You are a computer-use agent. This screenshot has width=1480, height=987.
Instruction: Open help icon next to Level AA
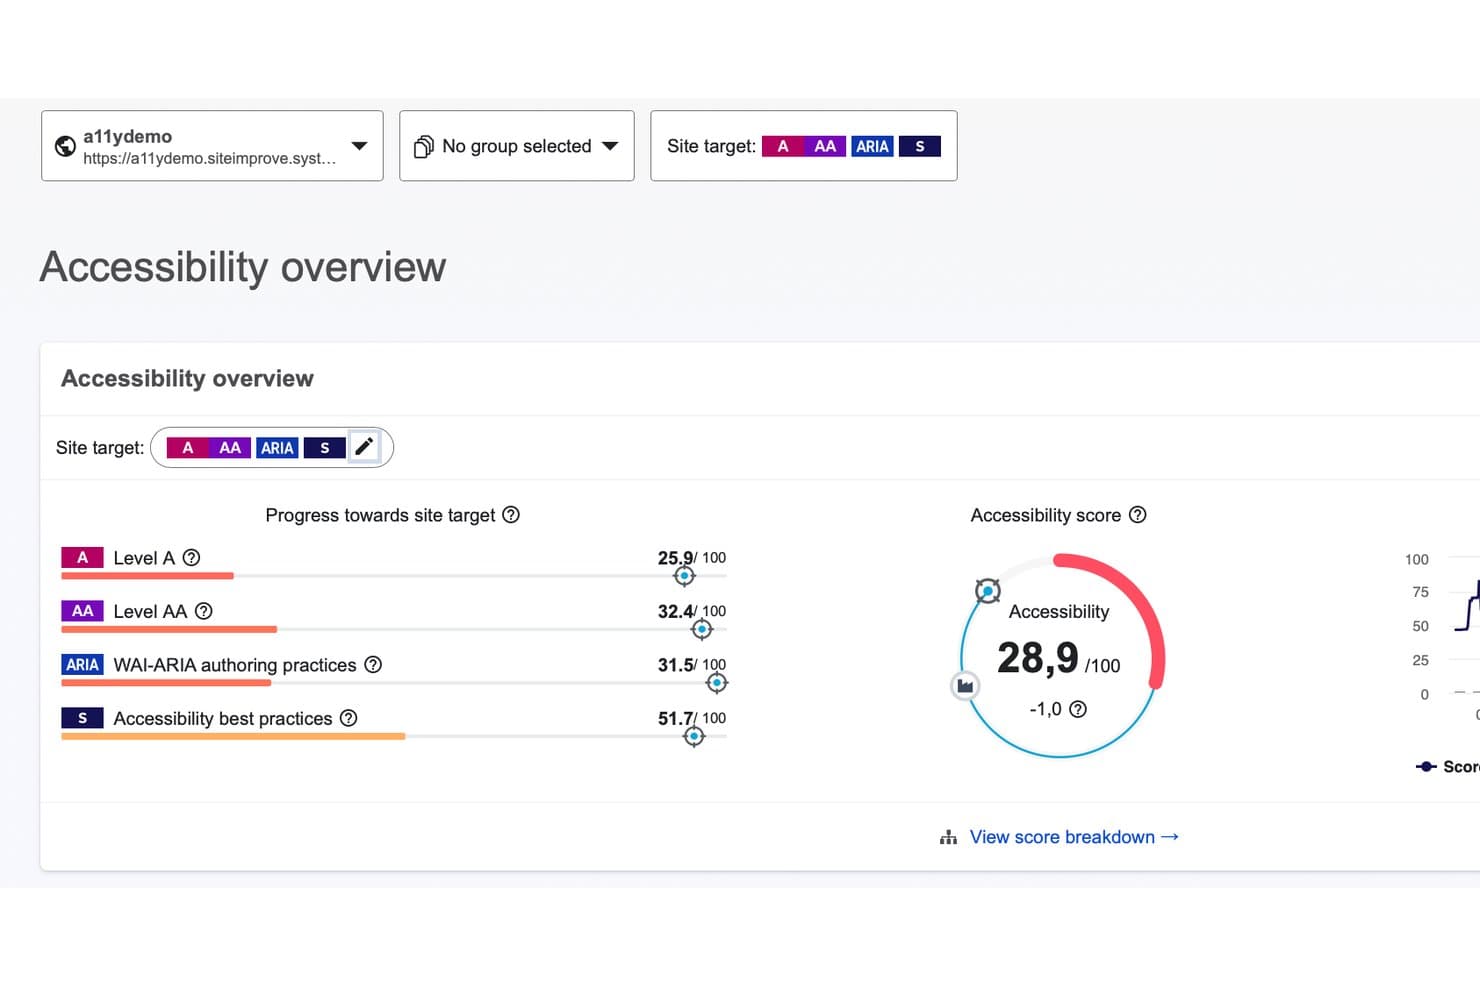tap(204, 611)
